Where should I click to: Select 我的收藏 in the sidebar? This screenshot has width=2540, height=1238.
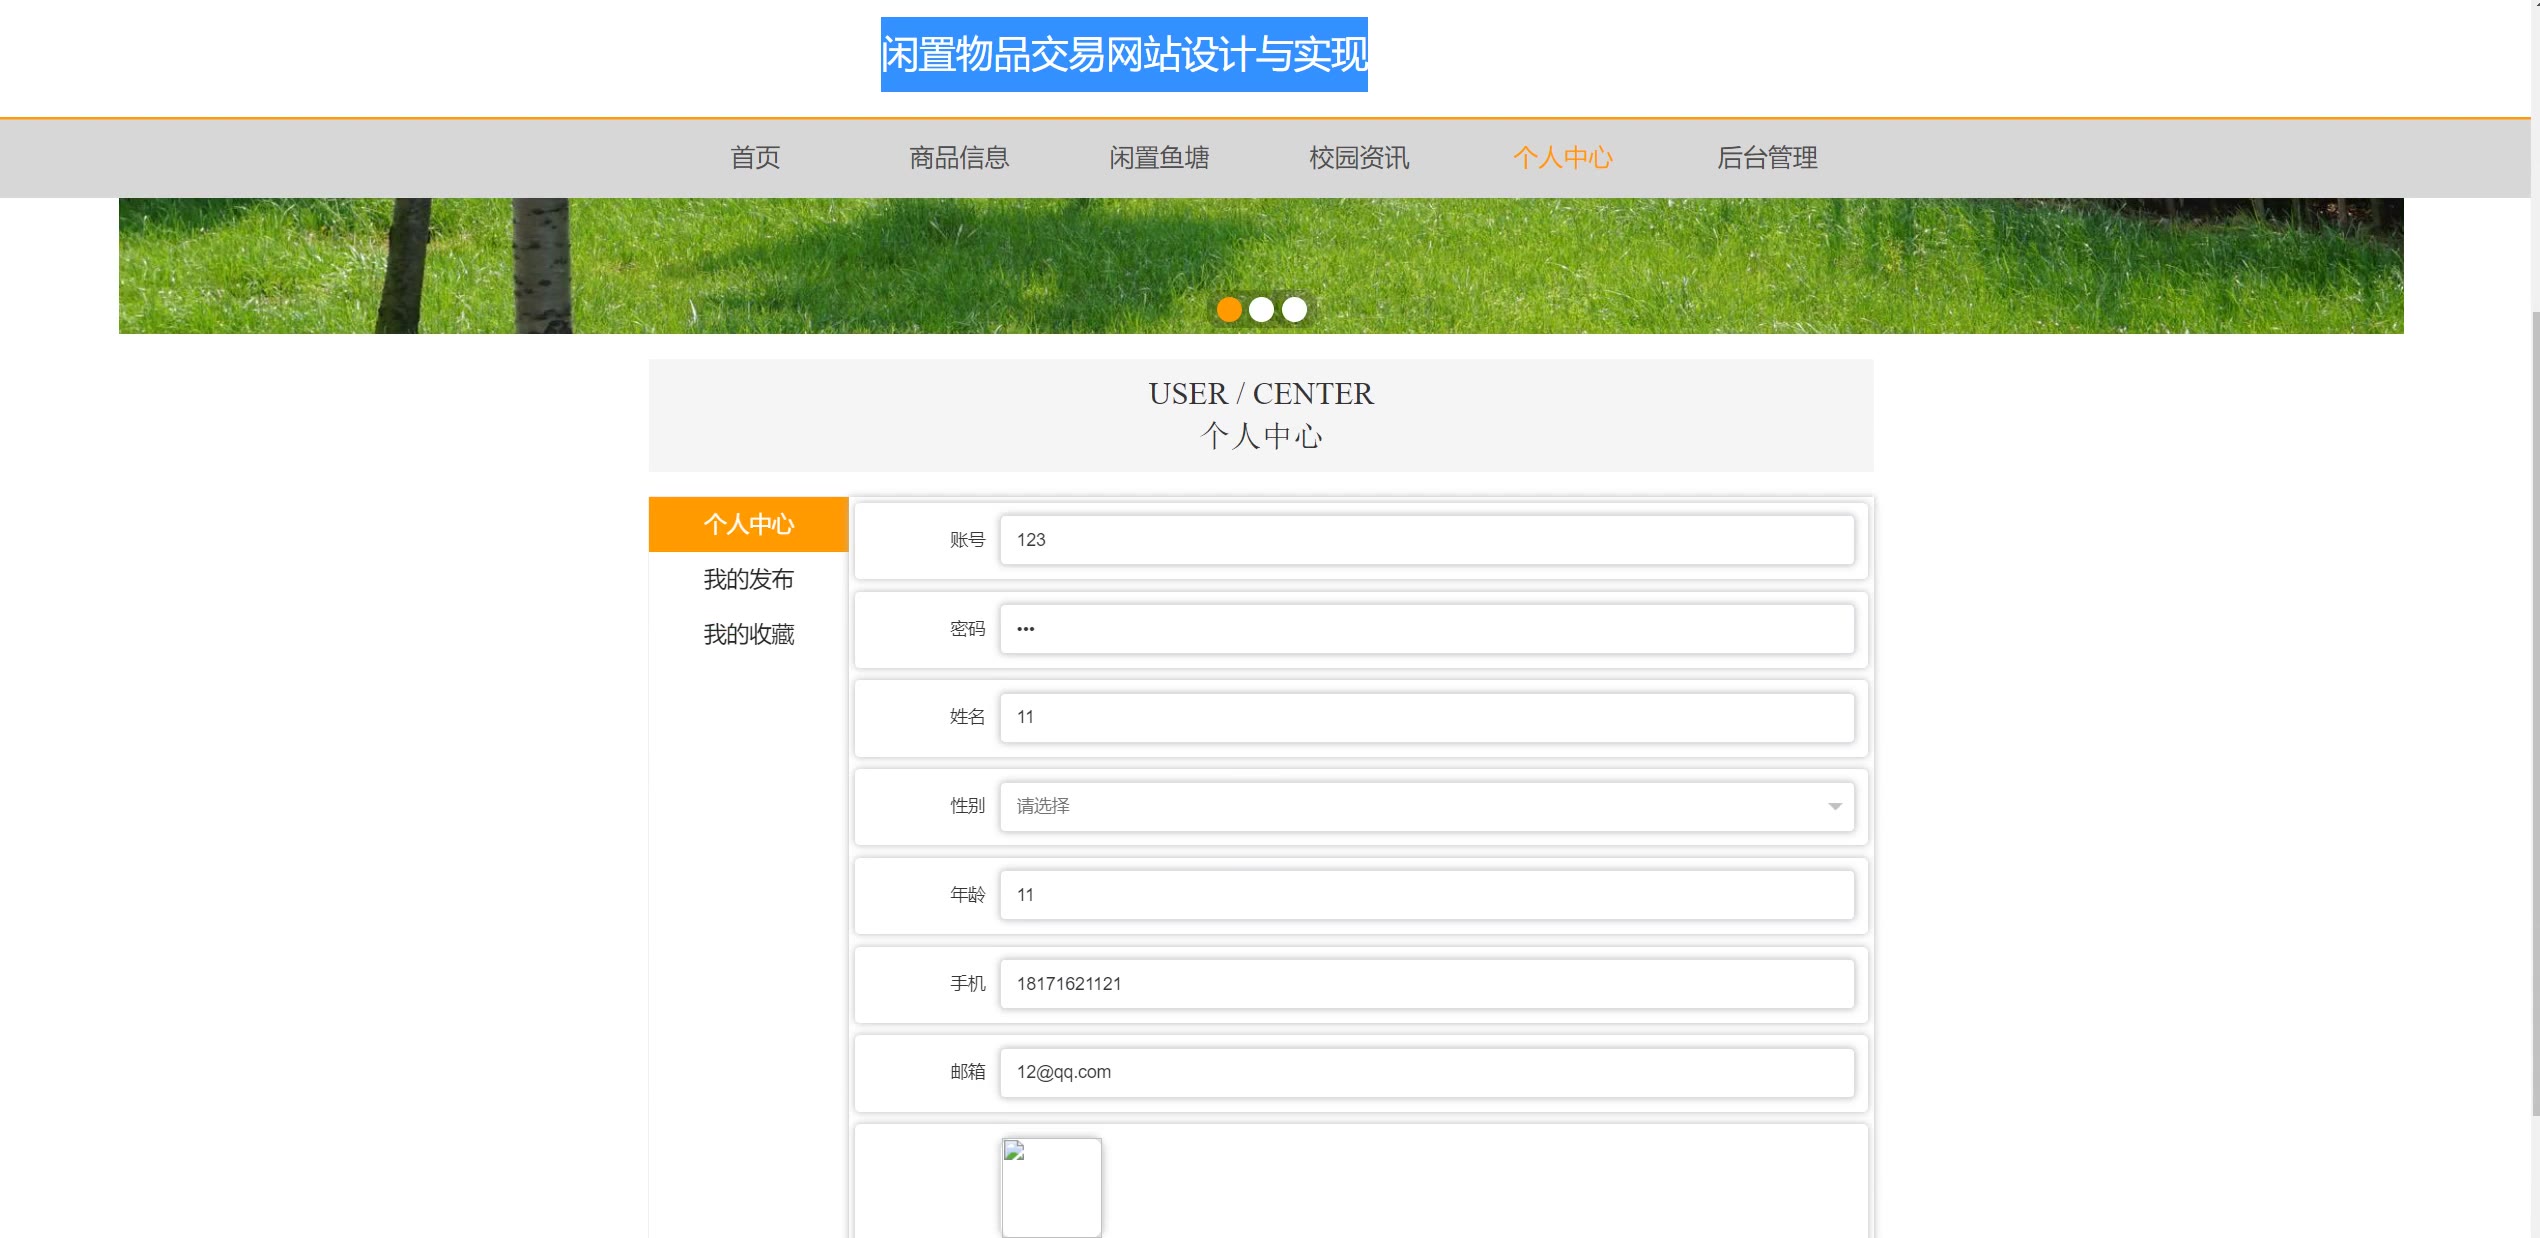tap(748, 635)
